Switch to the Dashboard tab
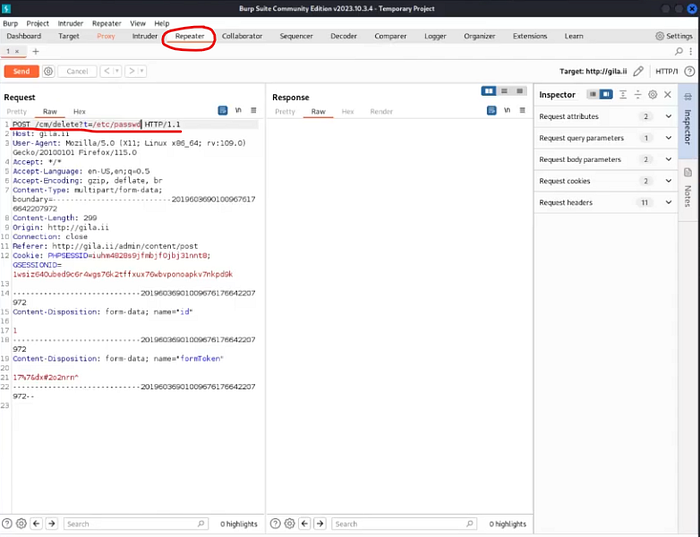700x537 pixels. pos(24,36)
